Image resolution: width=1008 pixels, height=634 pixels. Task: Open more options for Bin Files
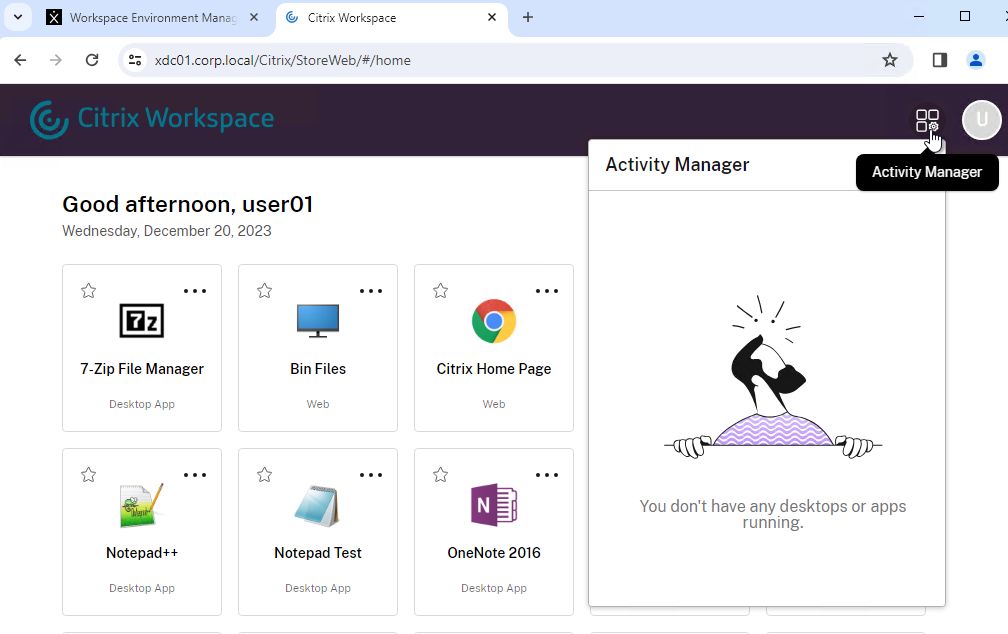coord(371,291)
